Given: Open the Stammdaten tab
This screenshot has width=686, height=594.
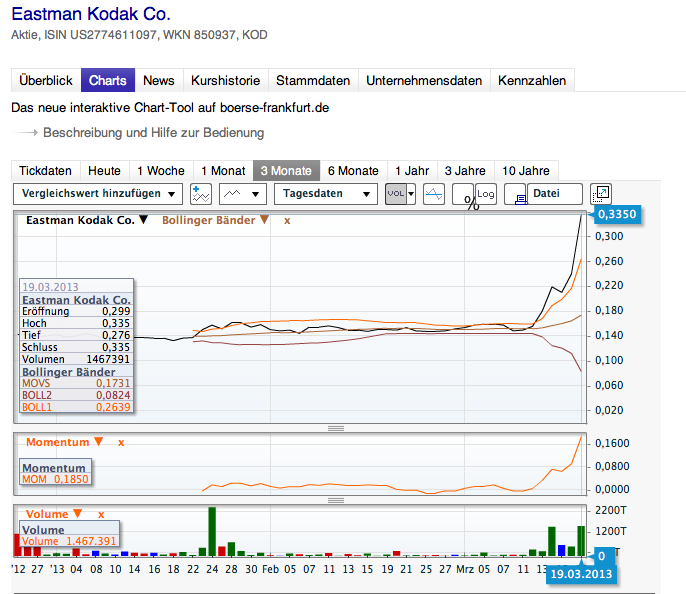Looking at the screenshot, I should [313, 80].
